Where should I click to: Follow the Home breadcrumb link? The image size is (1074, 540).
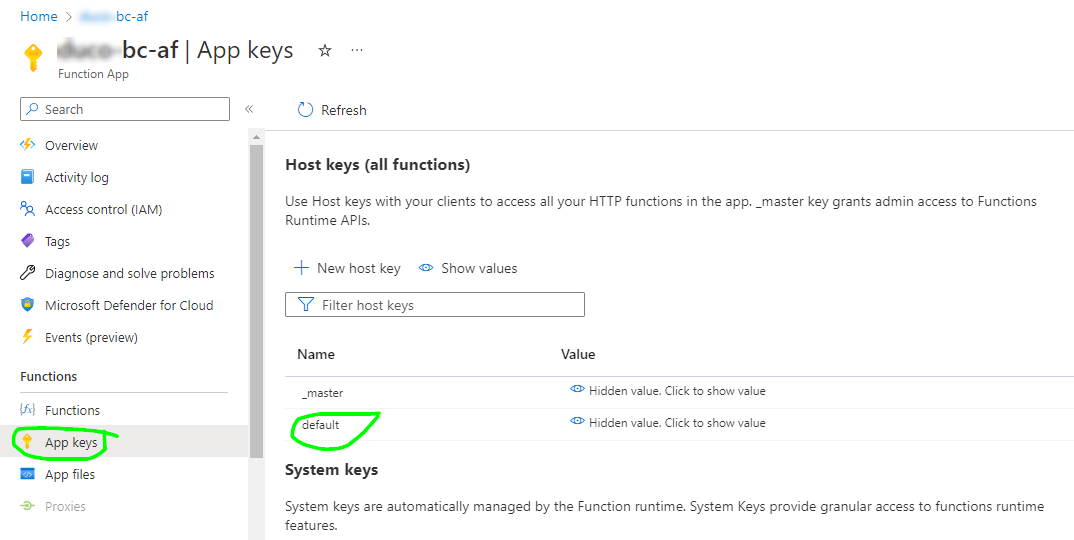(38, 16)
